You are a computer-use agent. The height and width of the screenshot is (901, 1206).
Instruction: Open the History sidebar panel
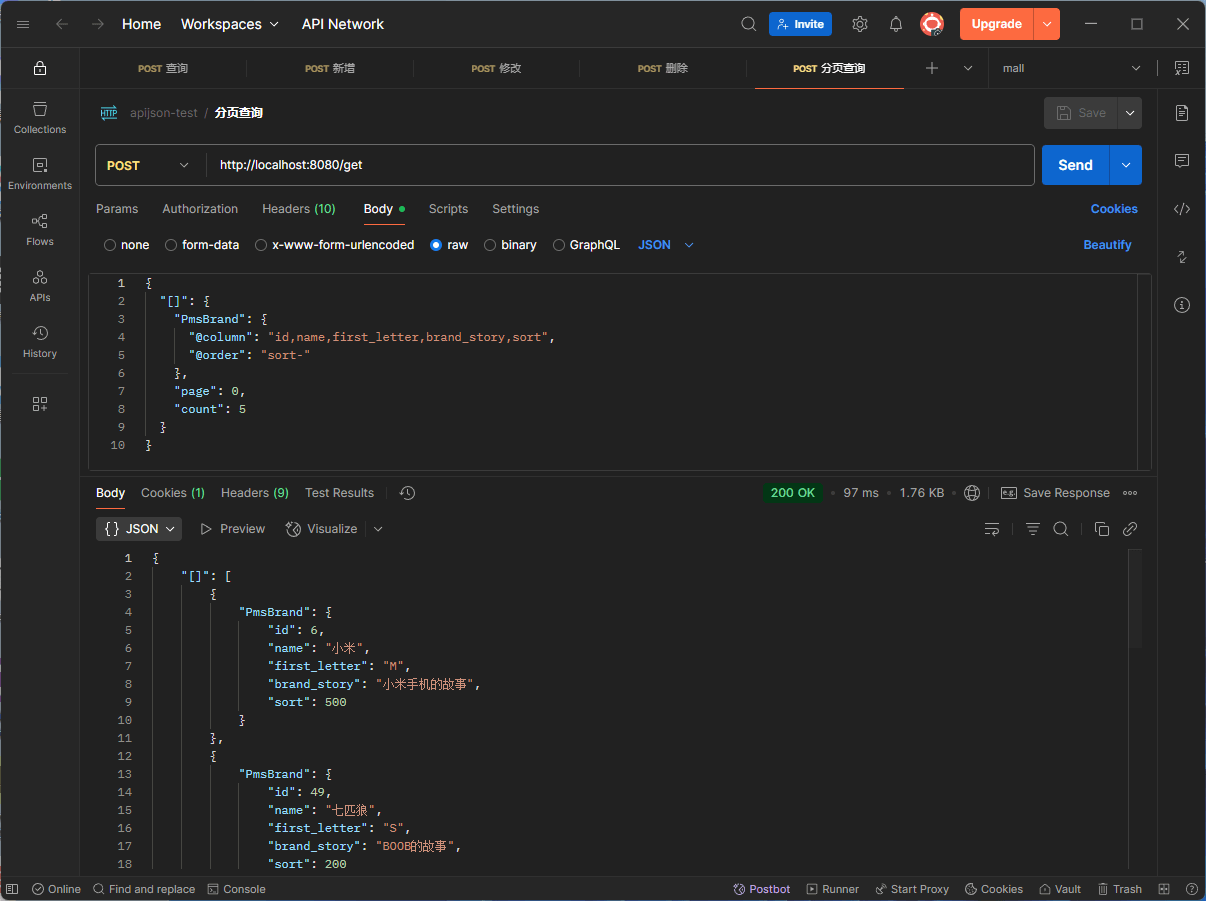tap(40, 341)
